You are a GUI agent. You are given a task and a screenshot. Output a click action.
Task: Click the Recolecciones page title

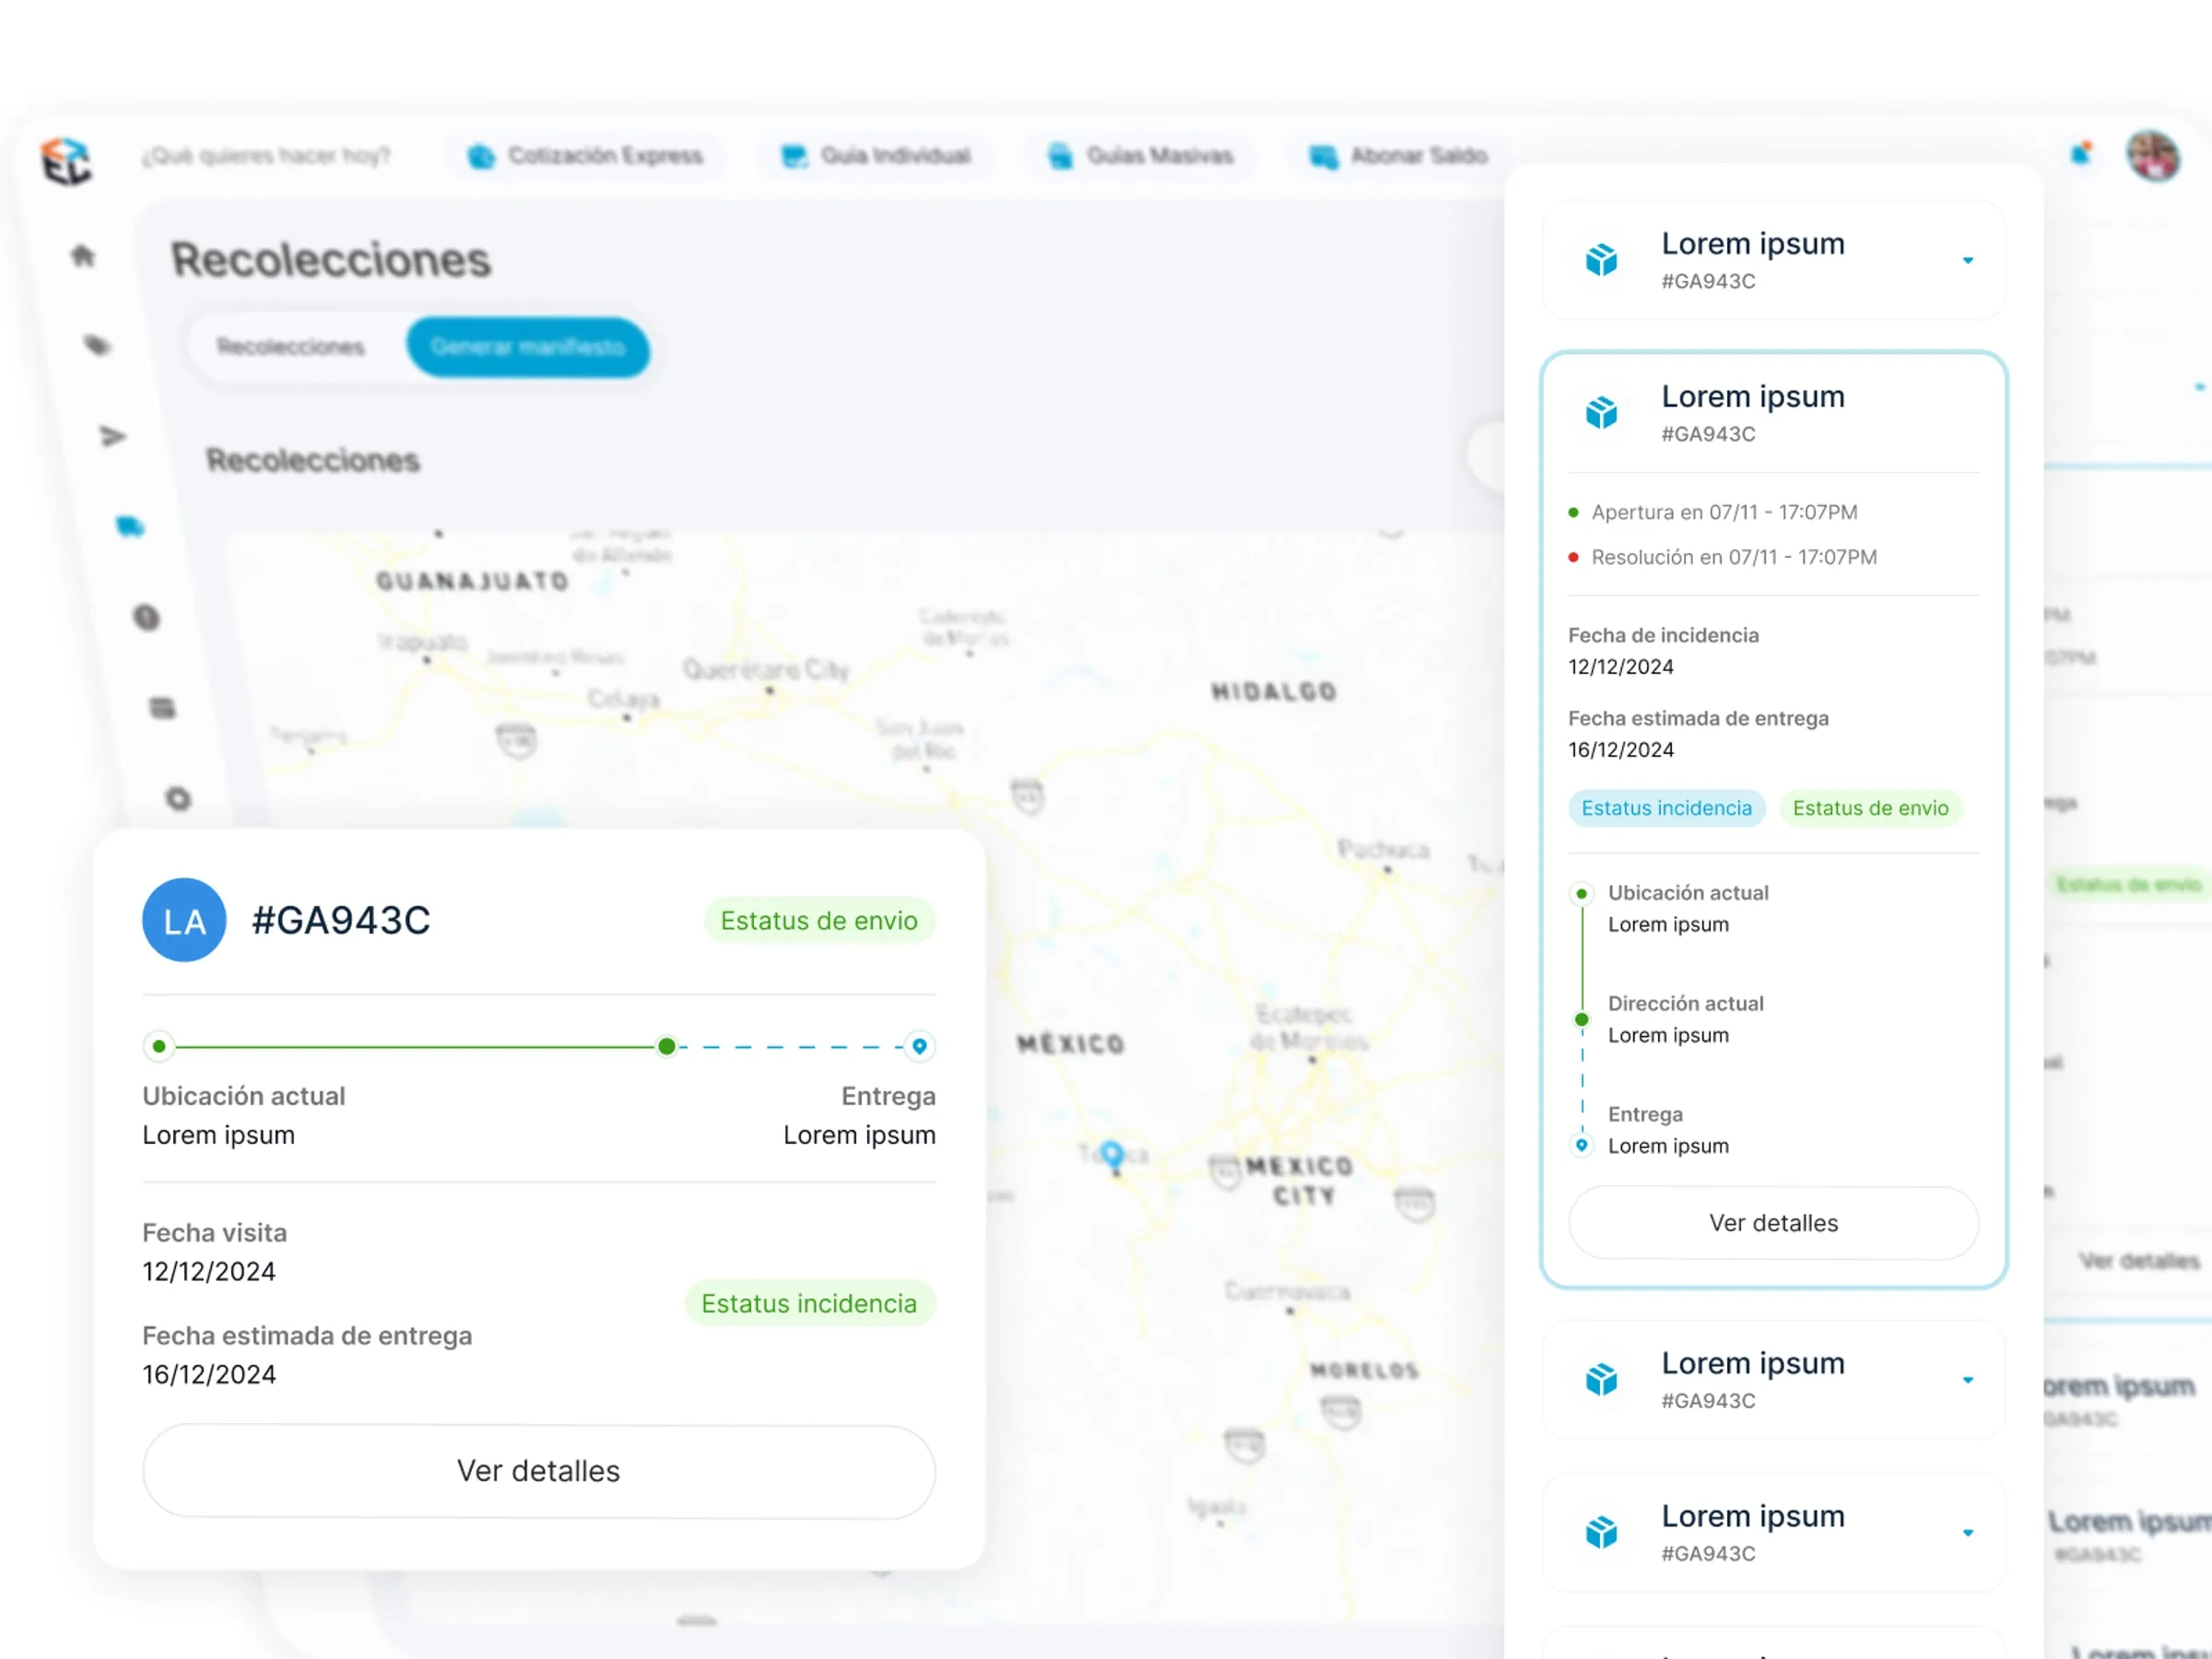pyautogui.click(x=331, y=260)
